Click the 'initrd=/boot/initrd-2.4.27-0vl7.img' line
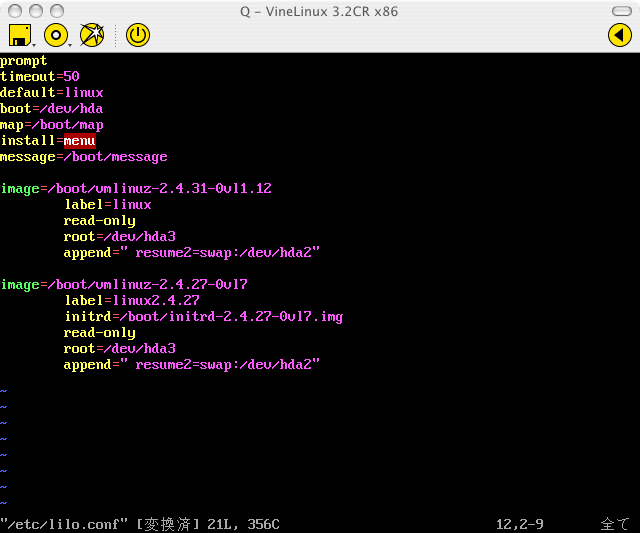Image resolution: width=640 pixels, height=533 pixels. [204, 317]
